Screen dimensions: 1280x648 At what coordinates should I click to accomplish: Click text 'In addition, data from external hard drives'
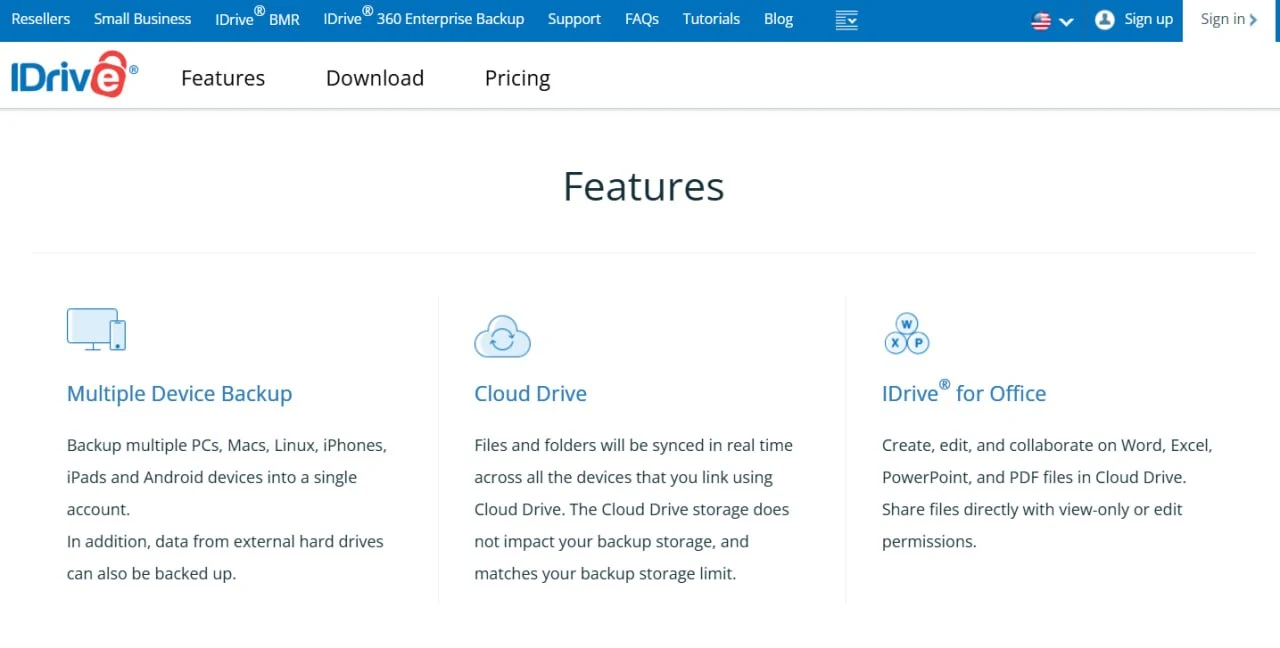click(x=225, y=541)
